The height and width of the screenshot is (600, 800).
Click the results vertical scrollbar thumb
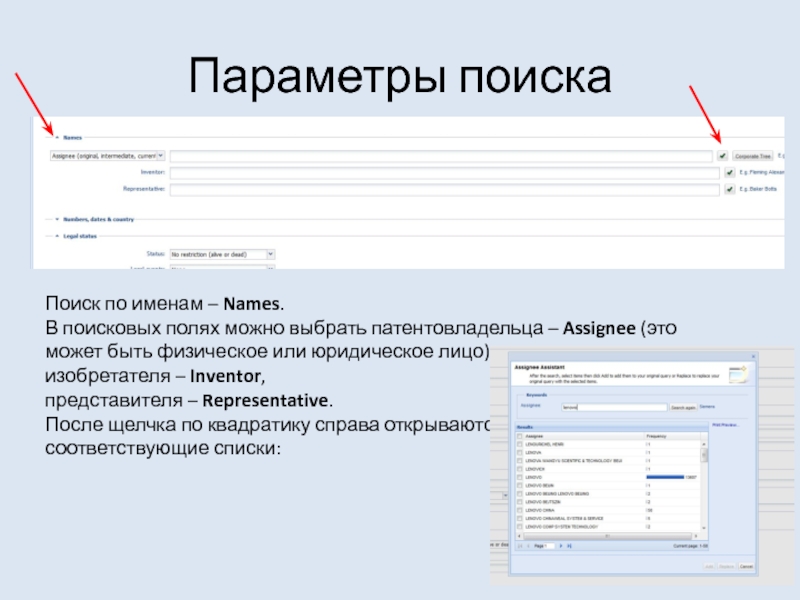pos(704,455)
